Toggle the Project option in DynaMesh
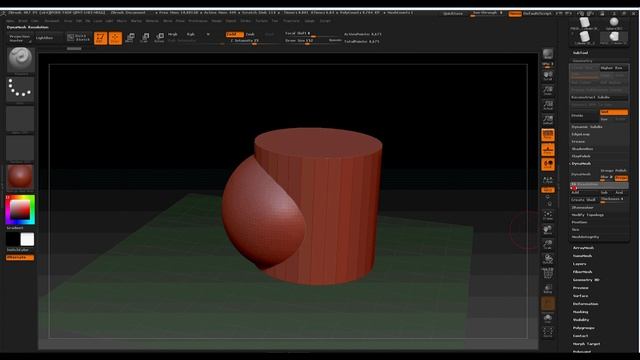Image resolution: width=640 pixels, height=360 pixels. pyautogui.click(x=621, y=178)
